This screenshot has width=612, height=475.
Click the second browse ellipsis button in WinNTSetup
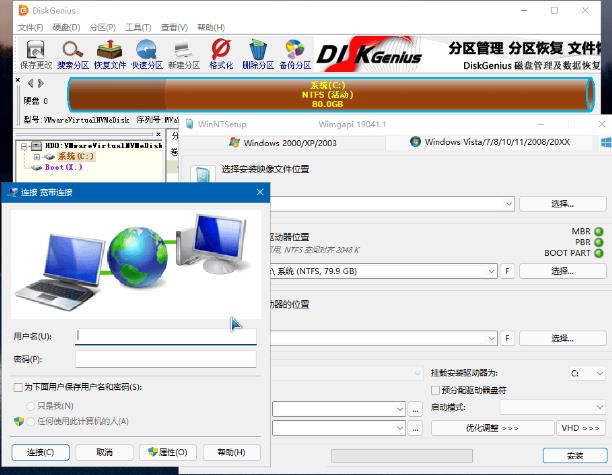[415, 429]
